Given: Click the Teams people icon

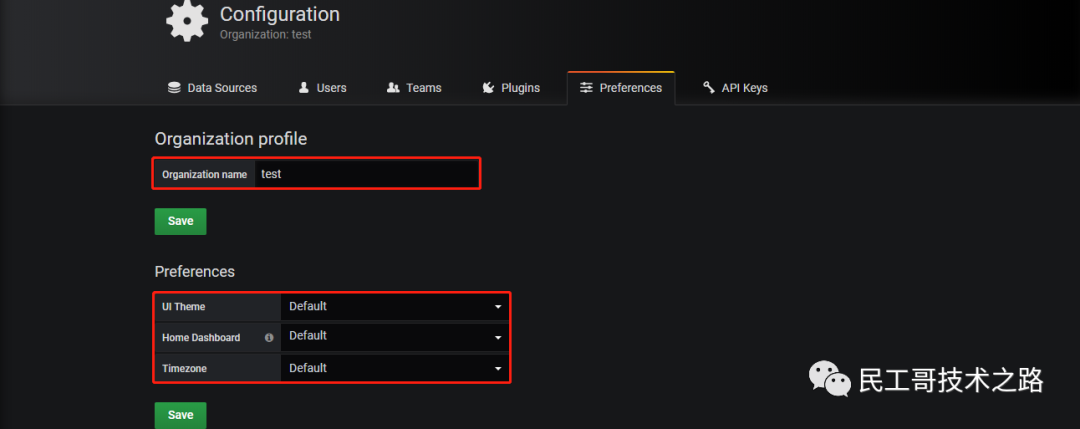Looking at the screenshot, I should 393,88.
